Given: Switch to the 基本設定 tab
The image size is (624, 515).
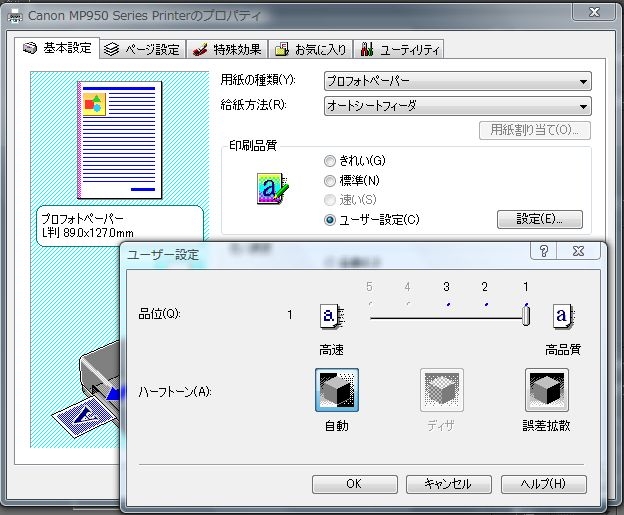Looking at the screenshot, I should (57, 48).
